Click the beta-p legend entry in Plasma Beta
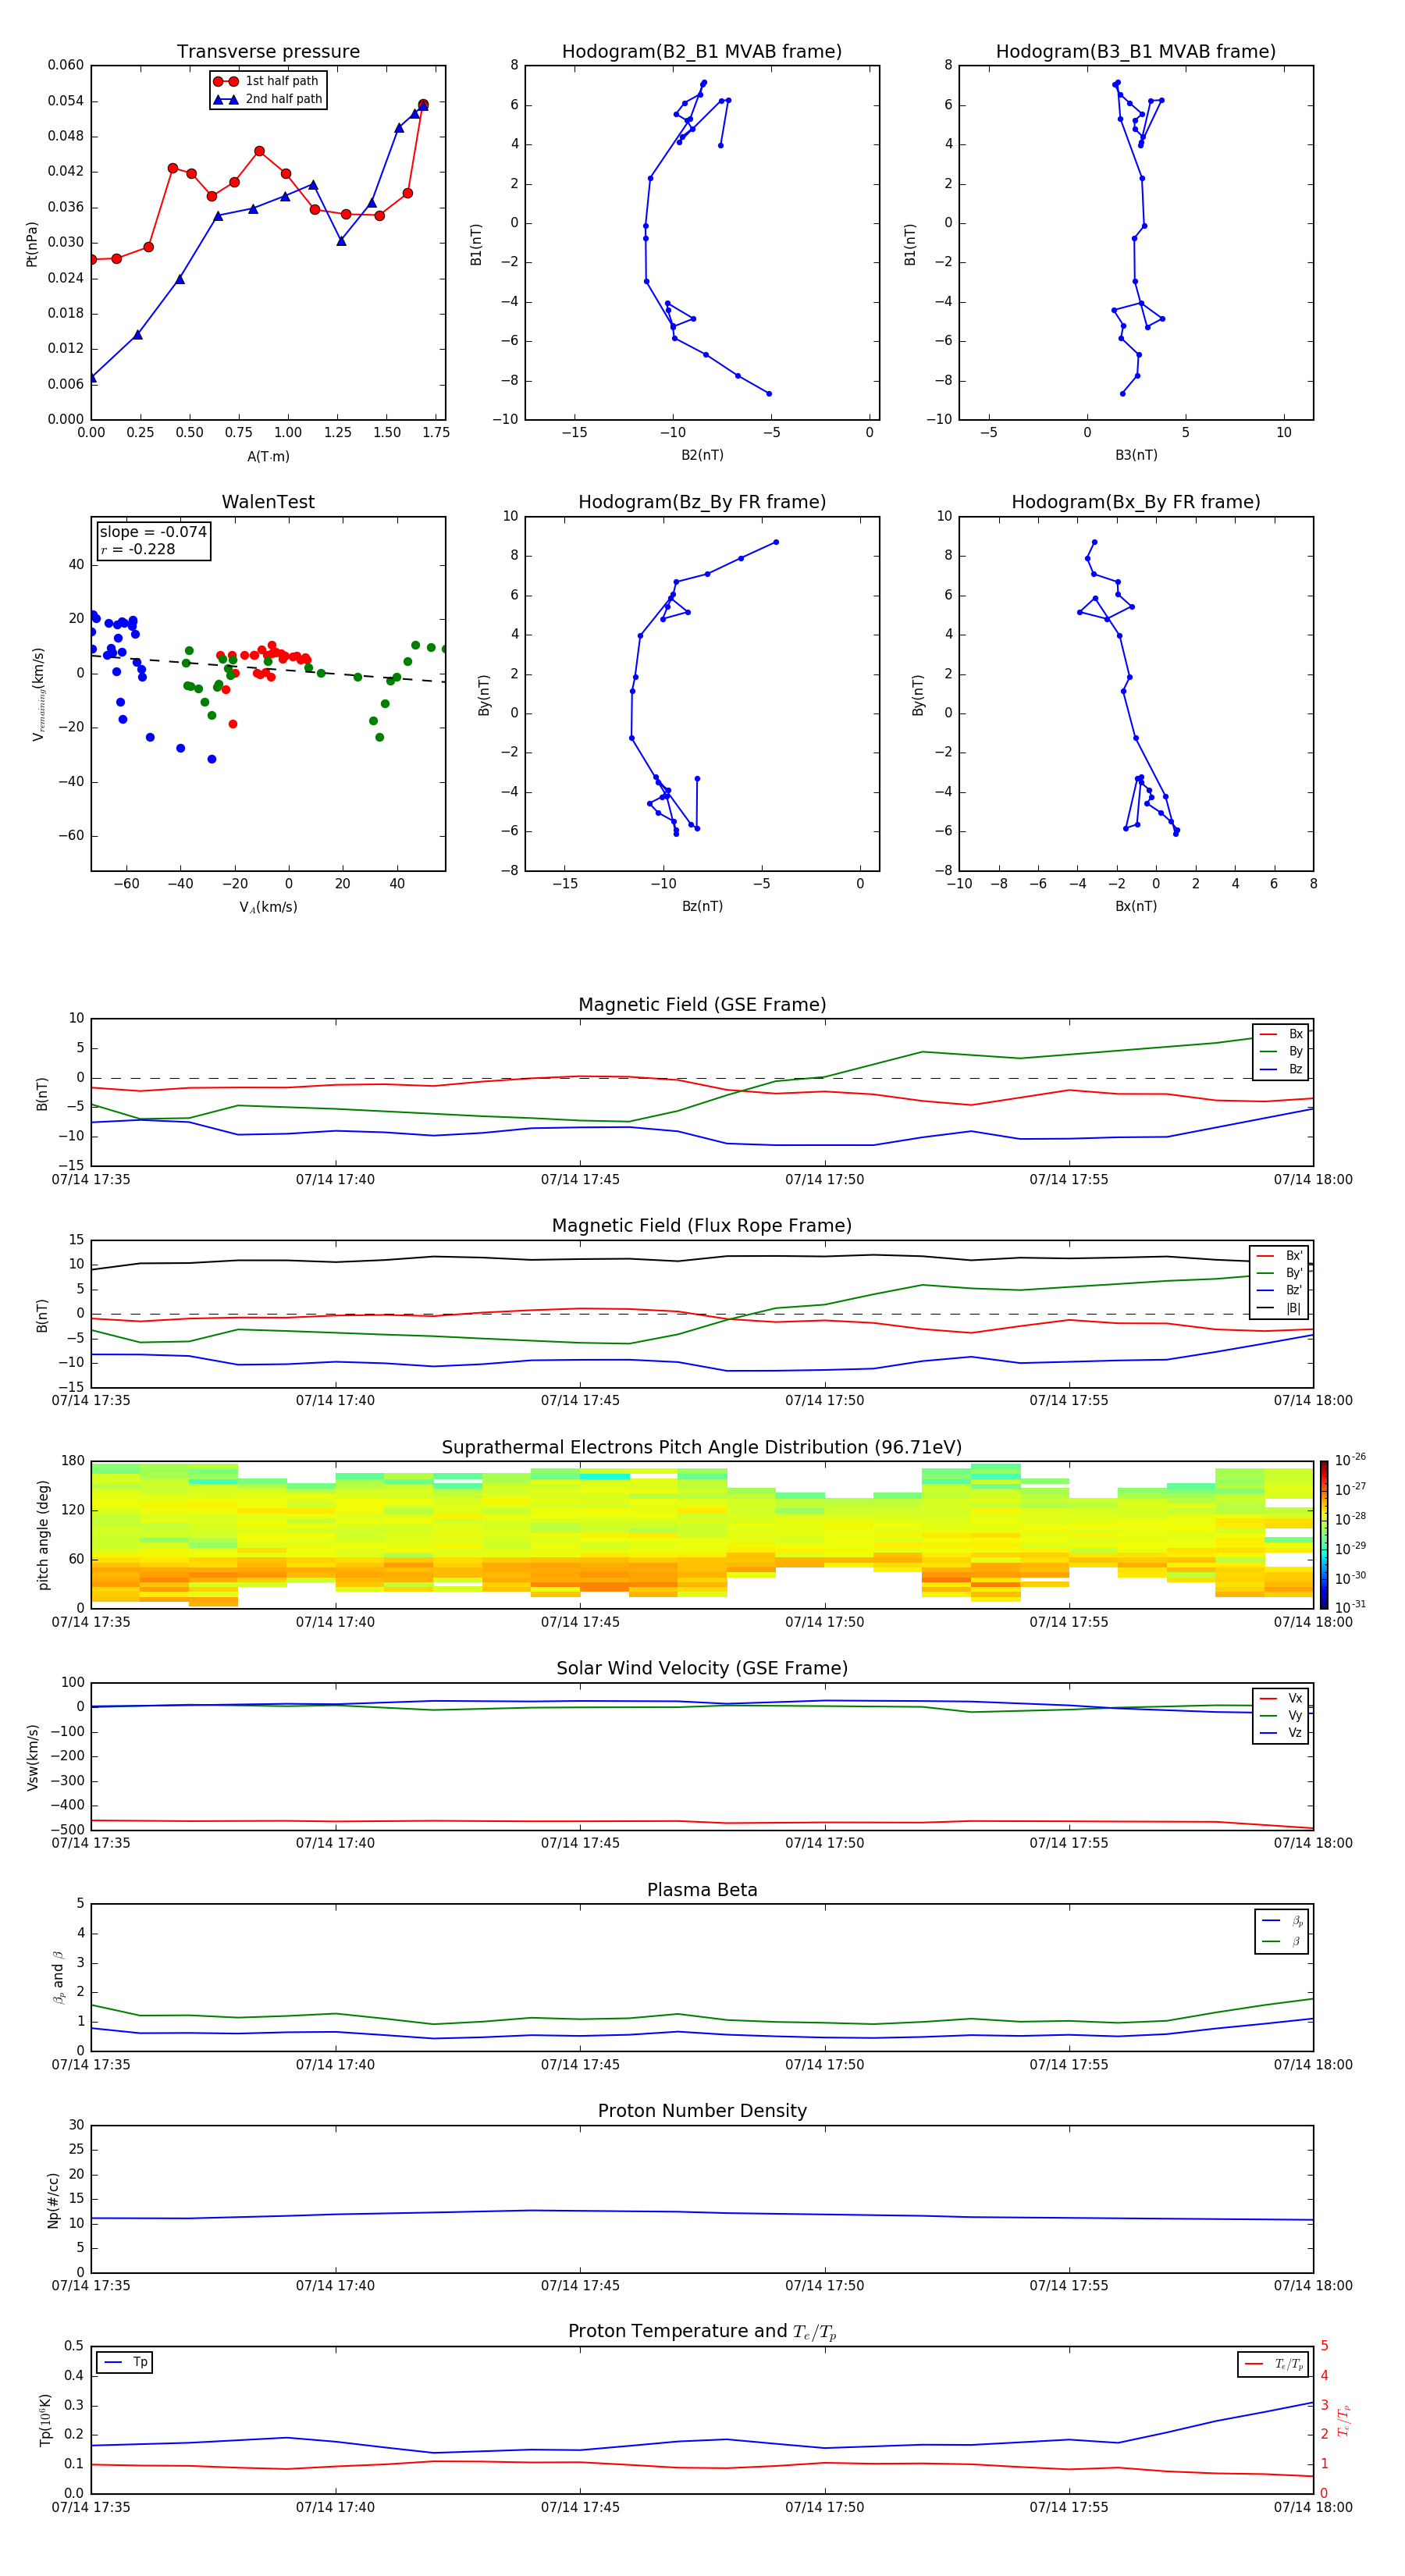This screenshot has height=2576, width=1405. tap(1282, 1921)
